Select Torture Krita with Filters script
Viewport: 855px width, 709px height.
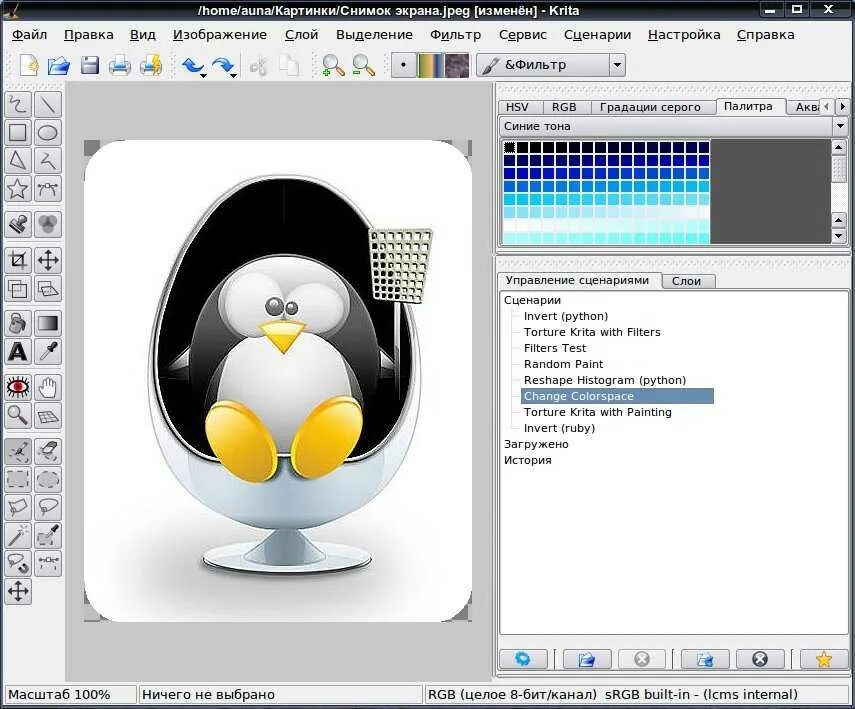(592, 332)
